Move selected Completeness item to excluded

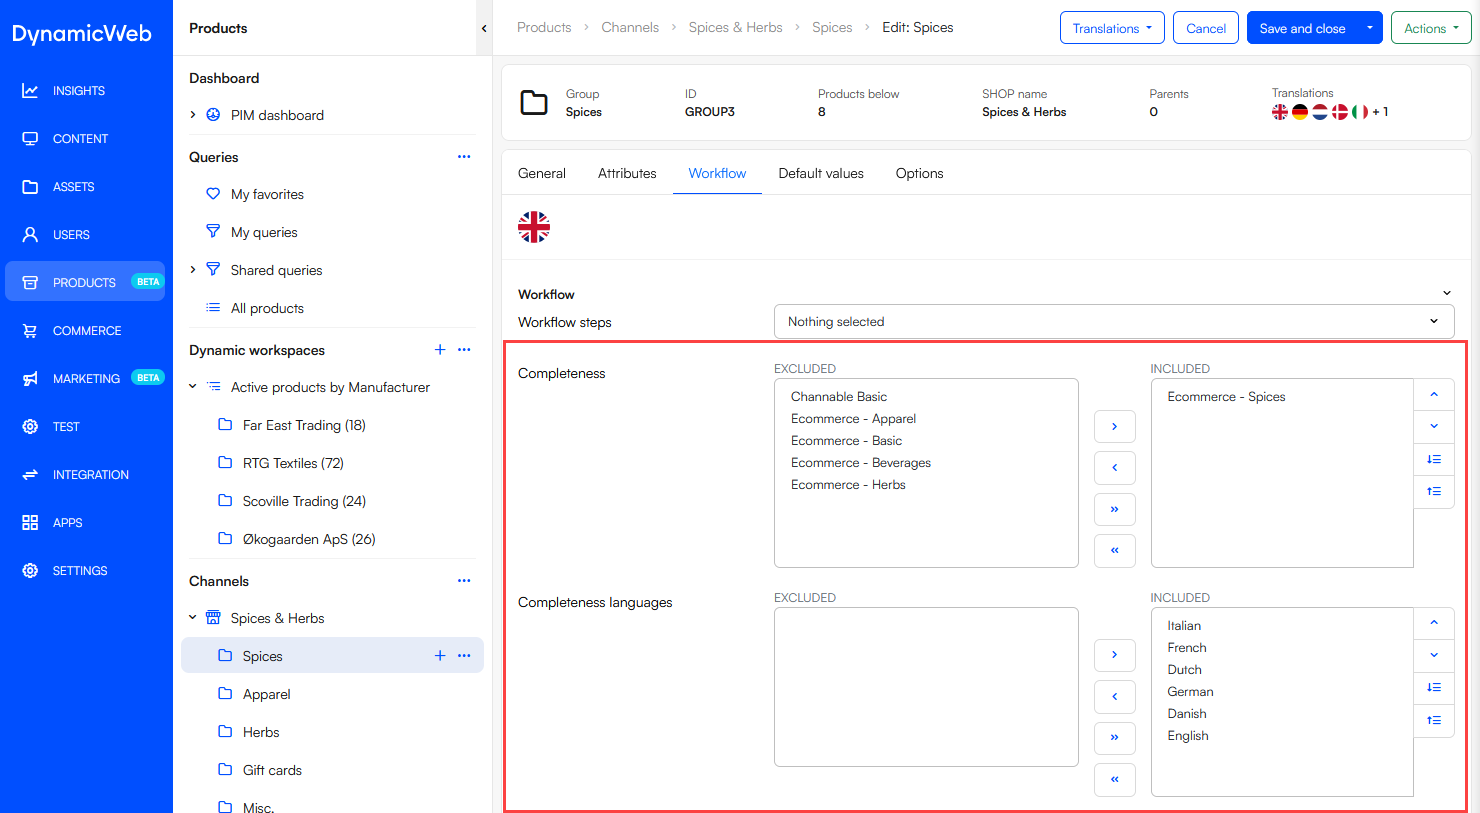1115,468
